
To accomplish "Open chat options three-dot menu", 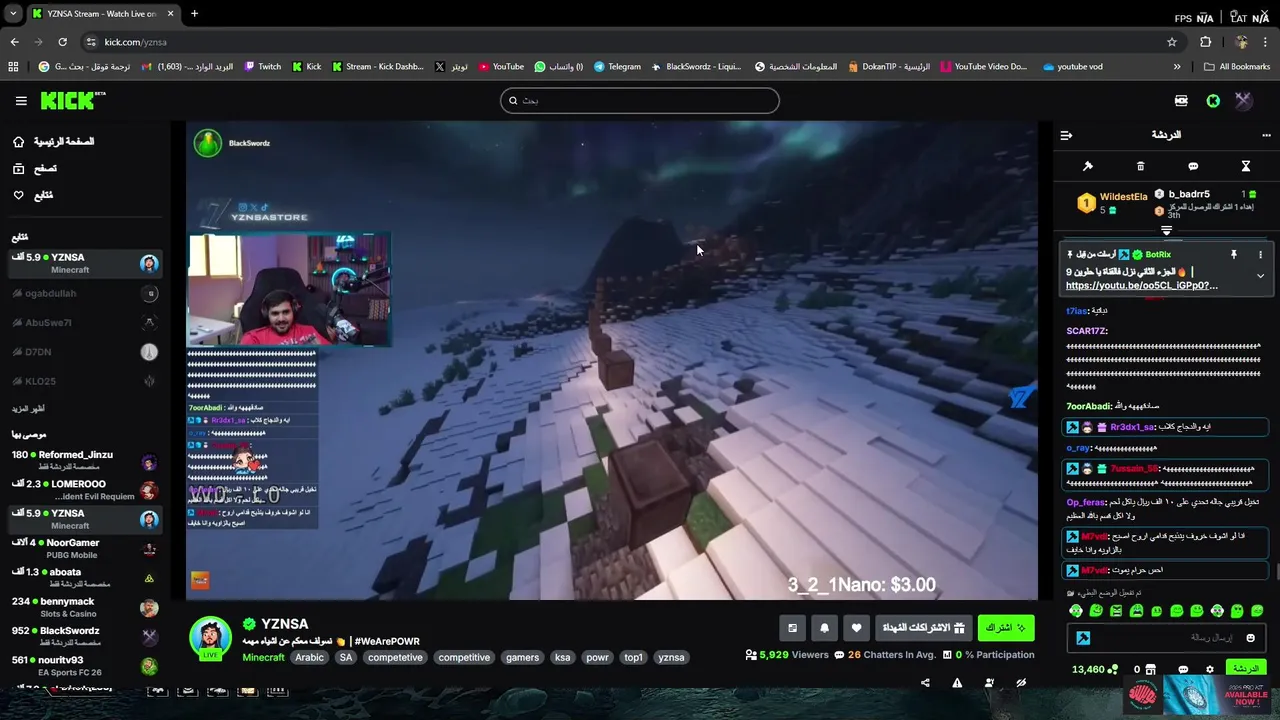I will [x=1266, y=135].
